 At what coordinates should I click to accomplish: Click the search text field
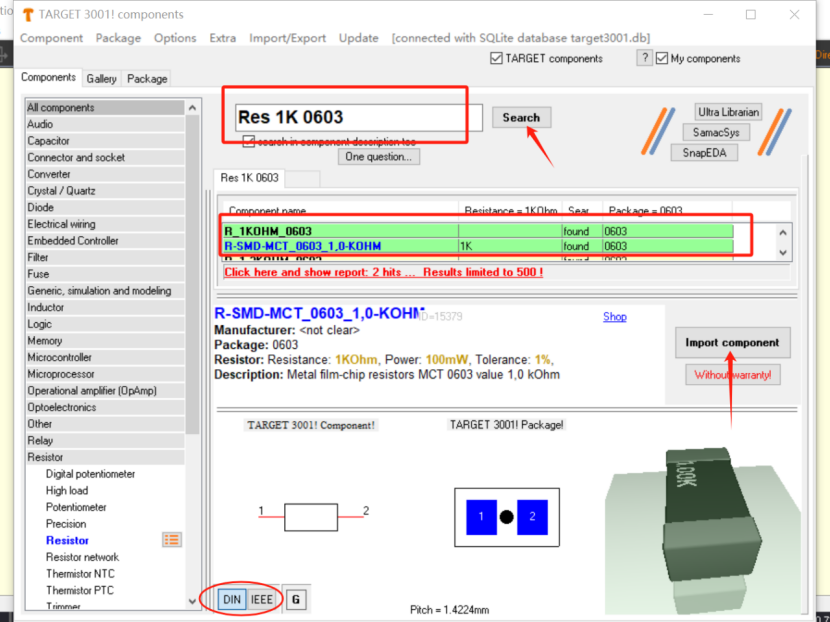click(x=358, y=117)
